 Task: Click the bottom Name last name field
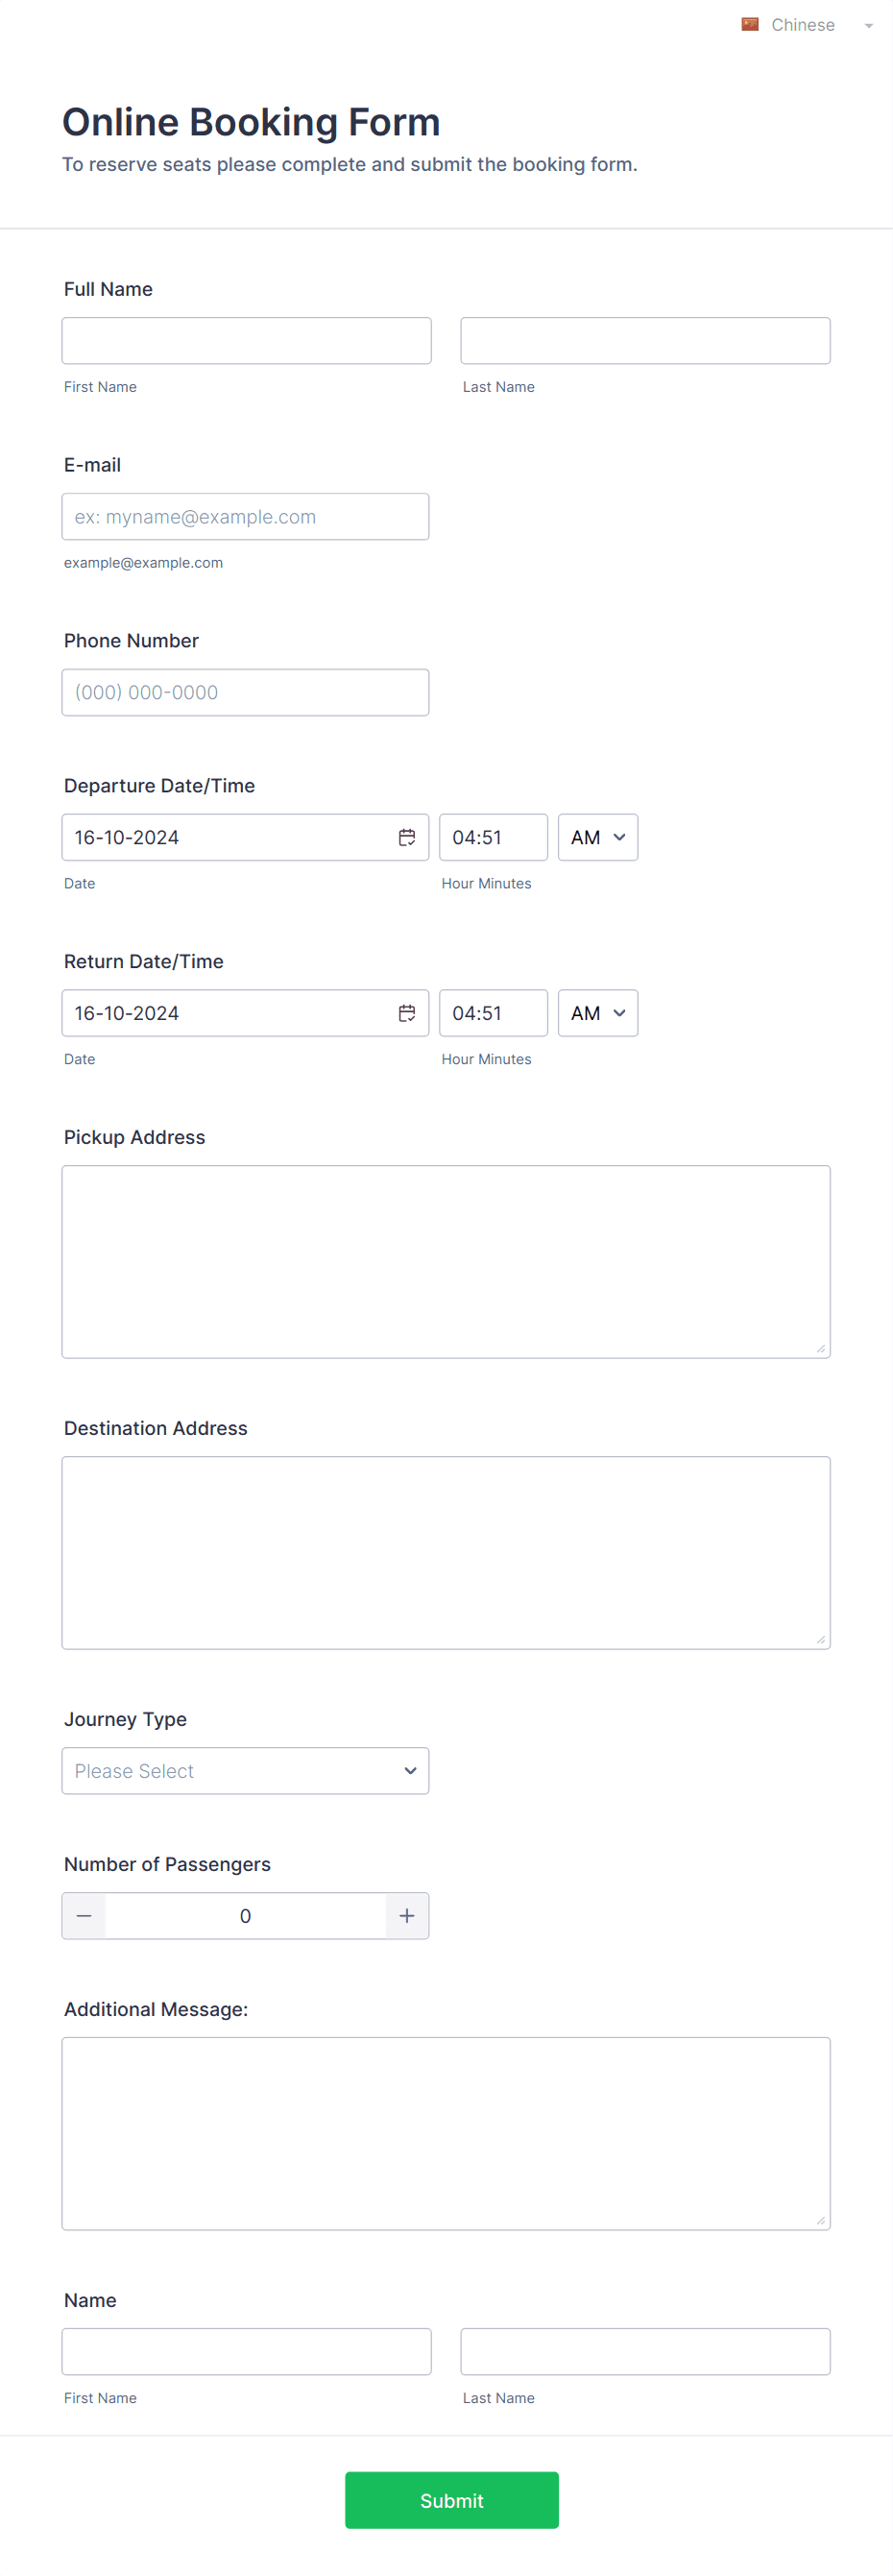click(x=645, y=2351)
